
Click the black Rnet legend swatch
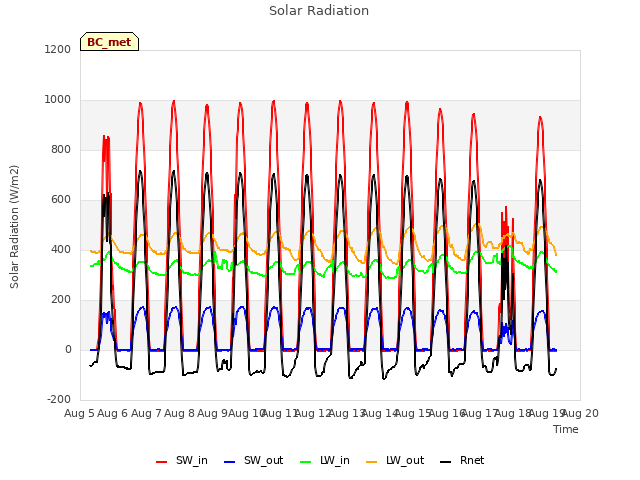coord(446,462)
